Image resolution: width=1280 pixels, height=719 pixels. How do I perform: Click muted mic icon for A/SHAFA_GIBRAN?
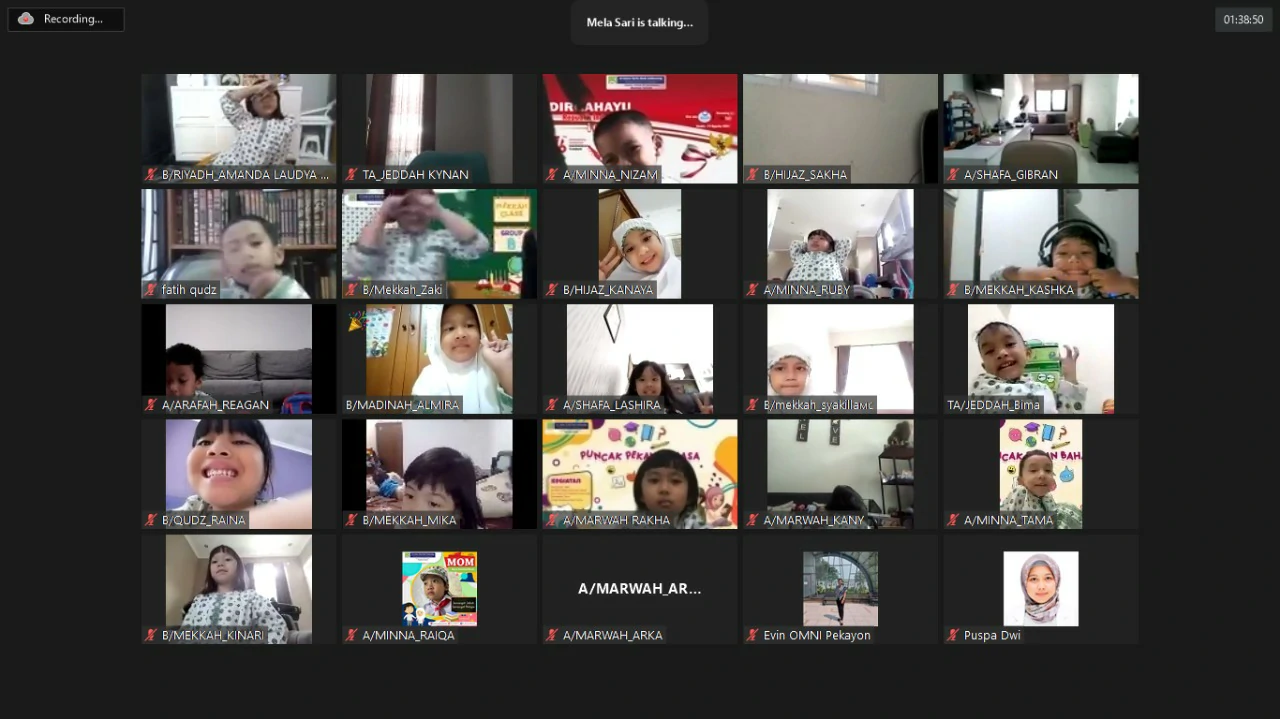point(953,175)
